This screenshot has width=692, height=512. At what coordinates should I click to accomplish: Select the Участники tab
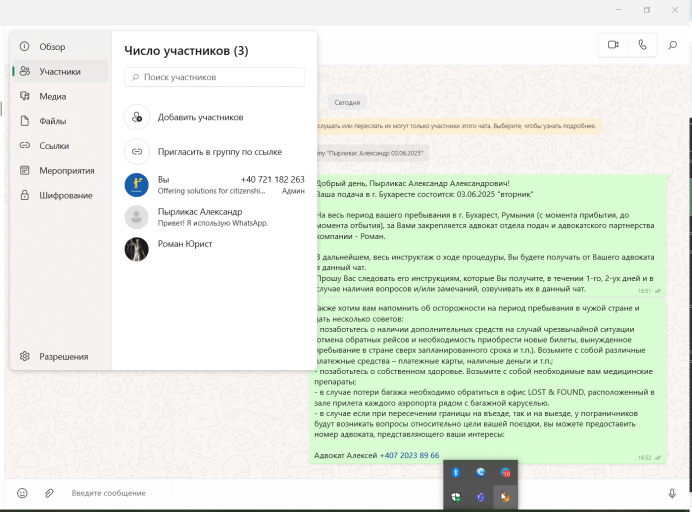(x=60, y=71)
